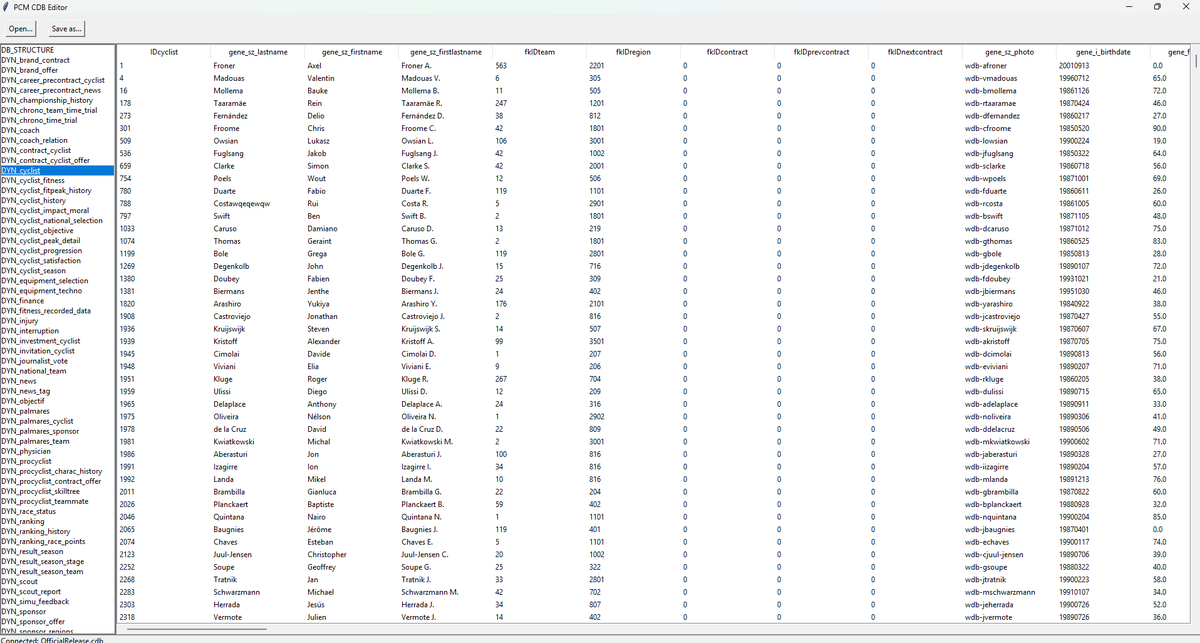Select DYN_brand_contract table
The width and height of the screenshot is (1200, 643).
pos(36,60)
